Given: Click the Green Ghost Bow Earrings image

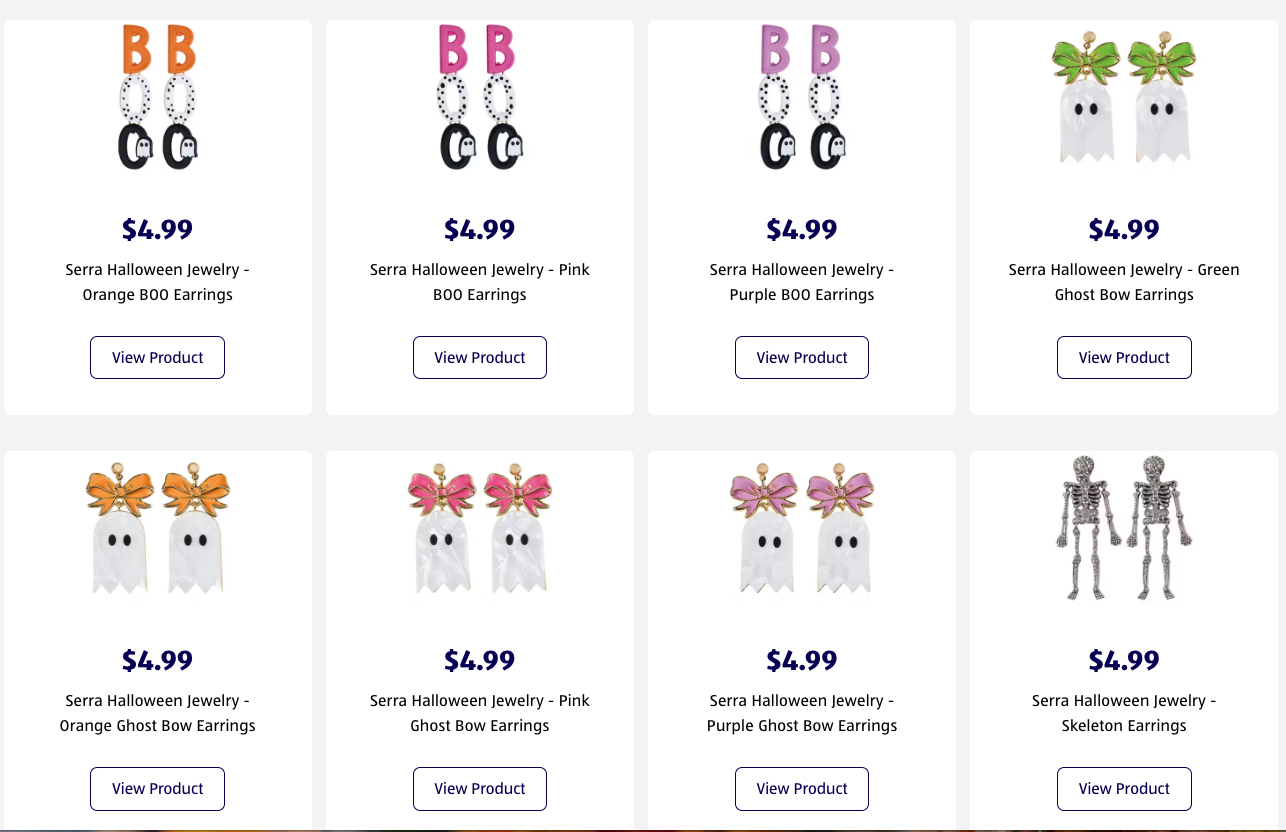Looking at the screenshot, I should coord(1124,102).
